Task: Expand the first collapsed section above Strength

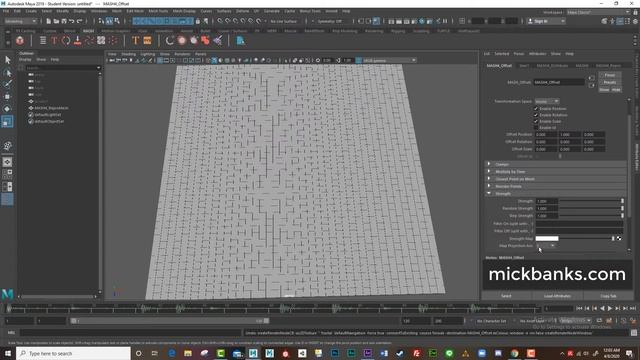Action: coord(555,164)
